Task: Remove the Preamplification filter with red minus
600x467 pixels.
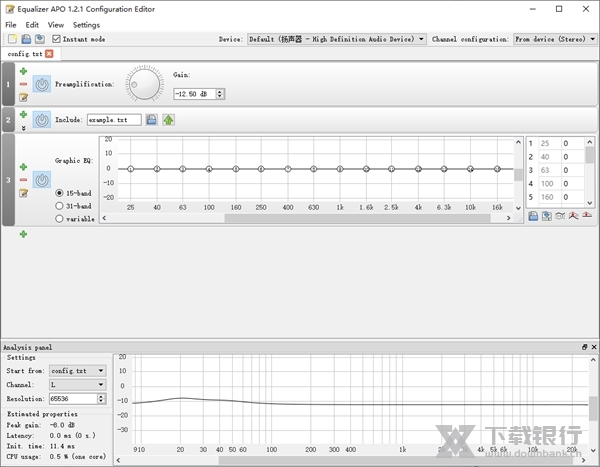Action: click(23, 84)
